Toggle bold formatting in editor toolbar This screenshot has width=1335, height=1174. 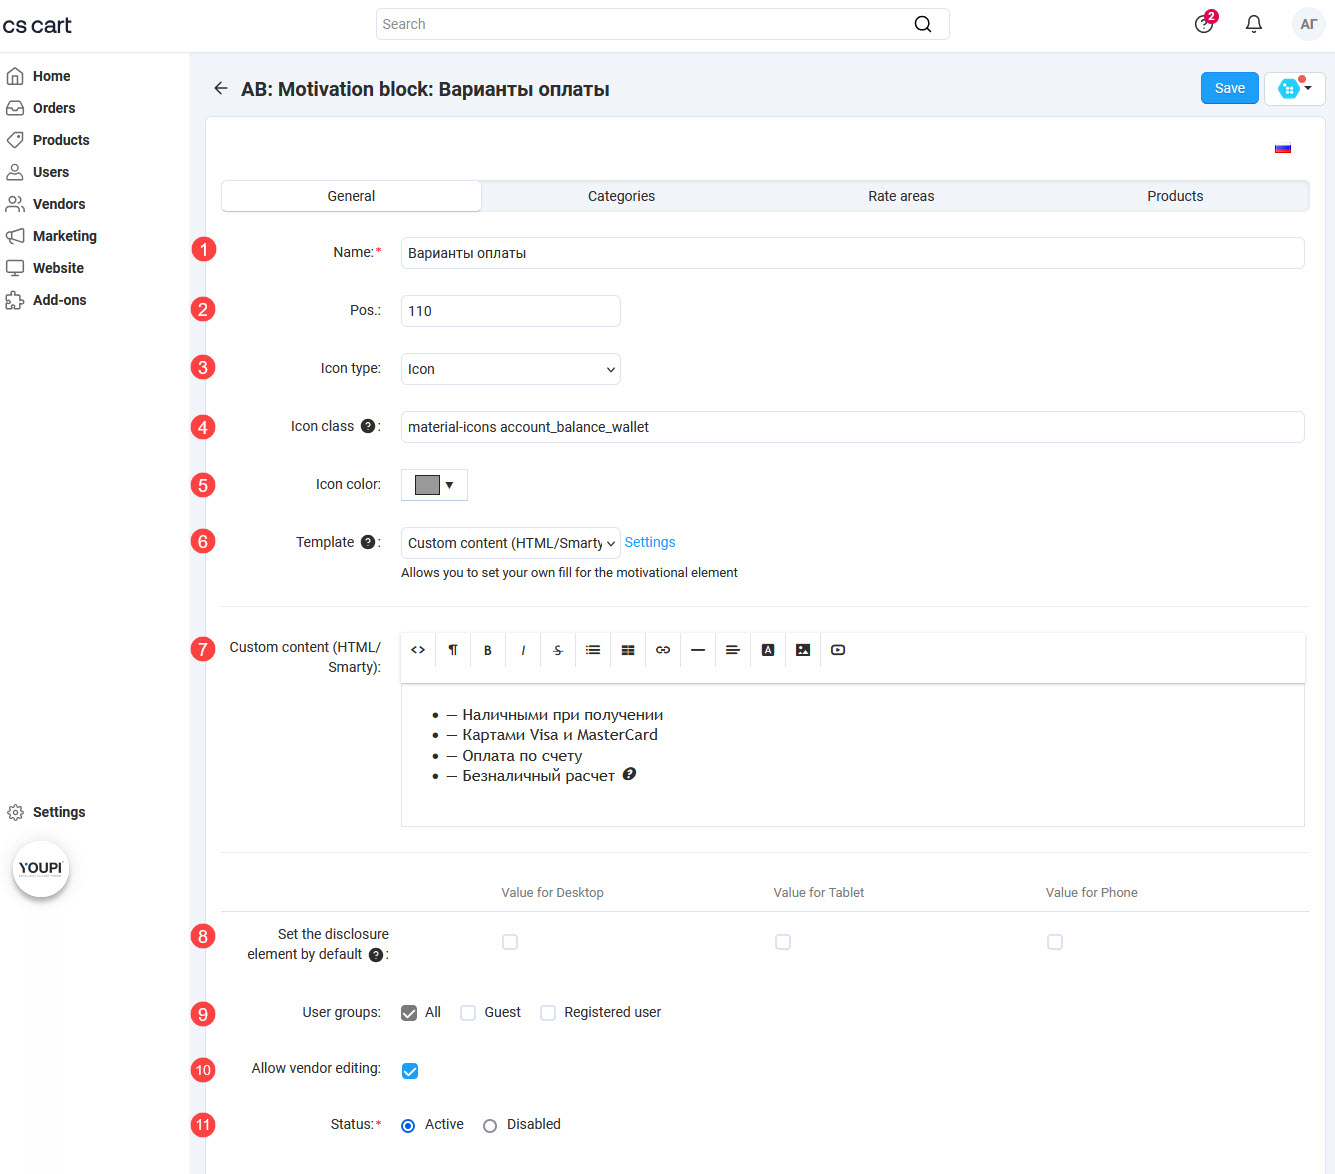click(x=488, y=650)
